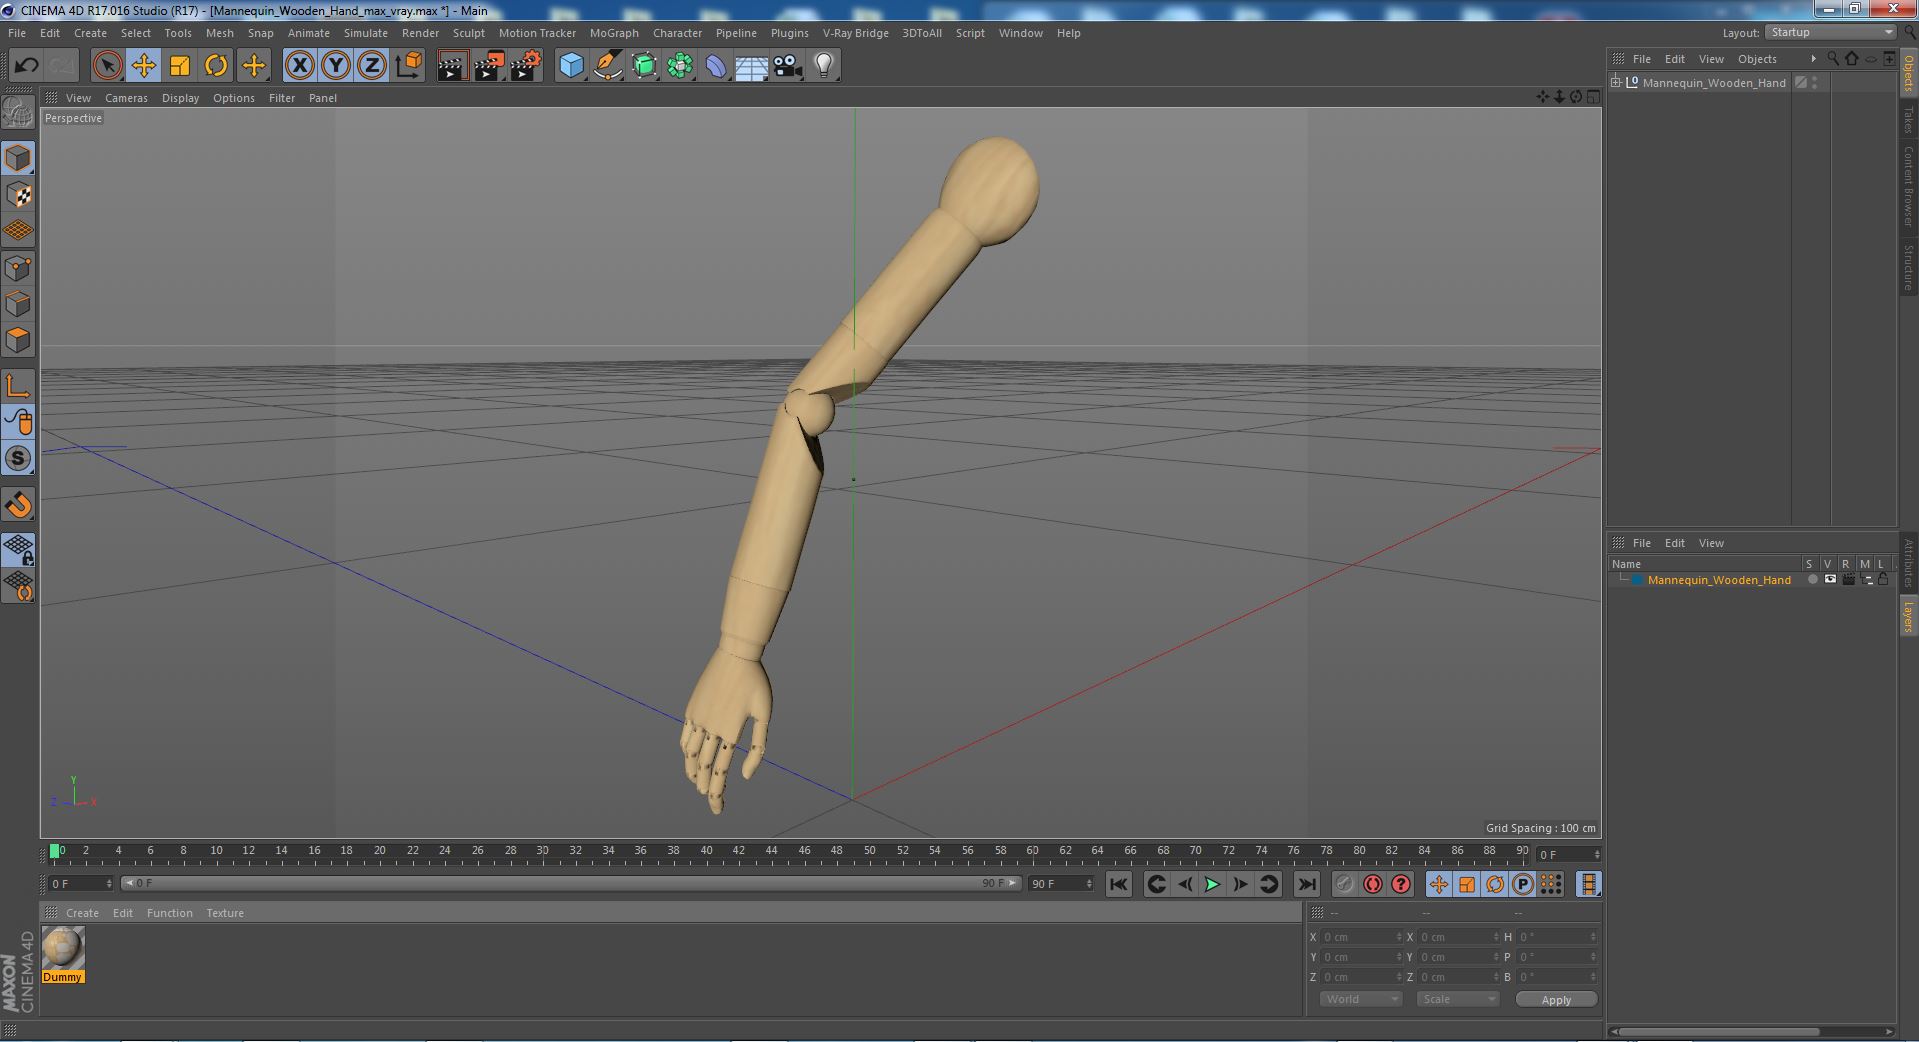
Task: Click the Undo arrow icon
Action: [26, 66]
